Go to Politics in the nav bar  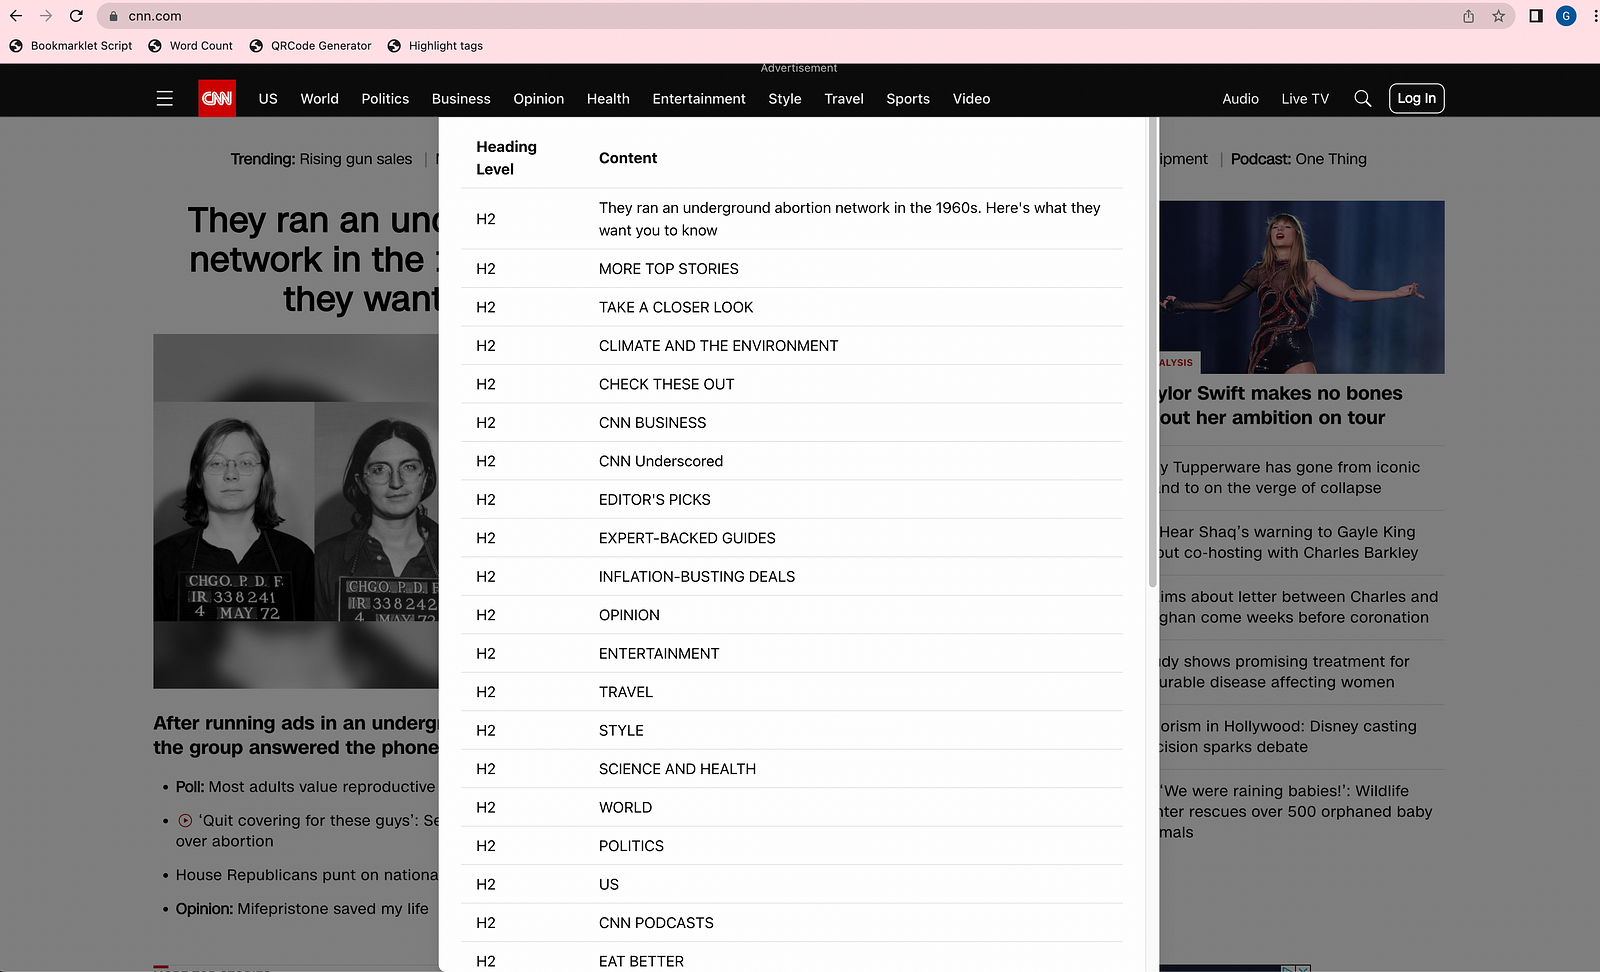point(385,98)
